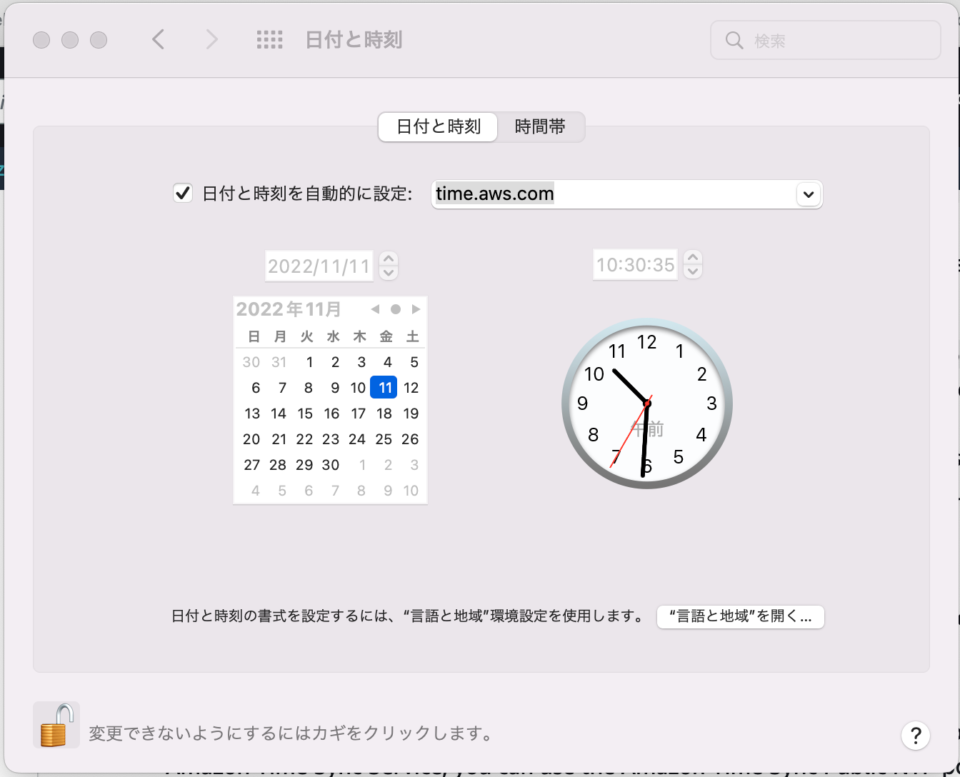Viewport: 960px width, 777px height.
Task: Click the date field stepper arrows
Action: [388, 266]
